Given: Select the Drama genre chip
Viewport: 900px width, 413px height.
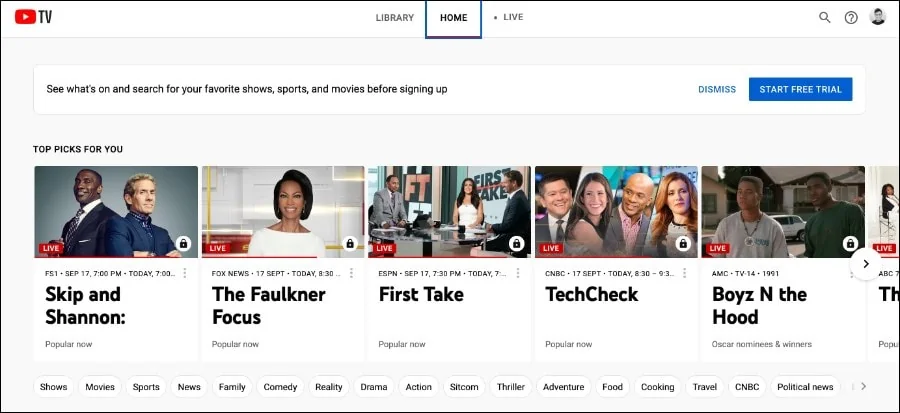Looking at the screenshot, I should tap(374, 387).
